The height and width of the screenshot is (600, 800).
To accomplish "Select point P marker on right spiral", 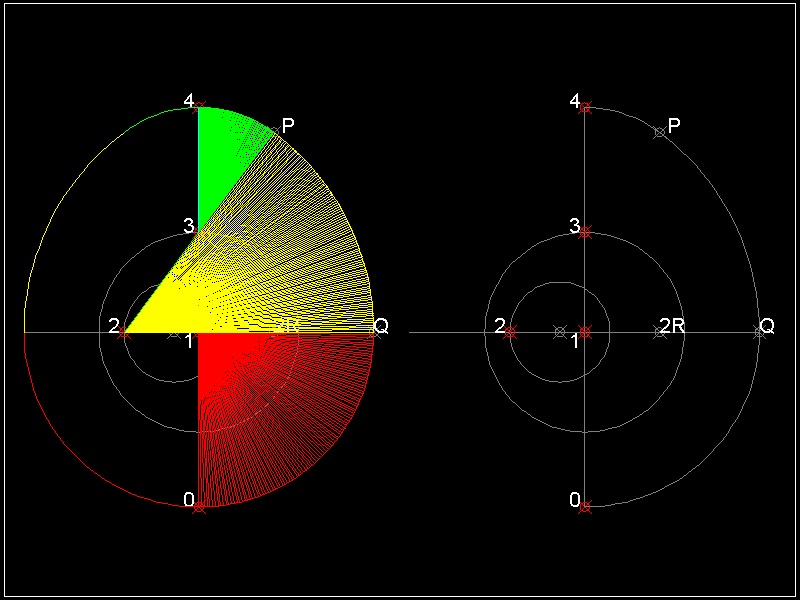I will click(659, 132).
